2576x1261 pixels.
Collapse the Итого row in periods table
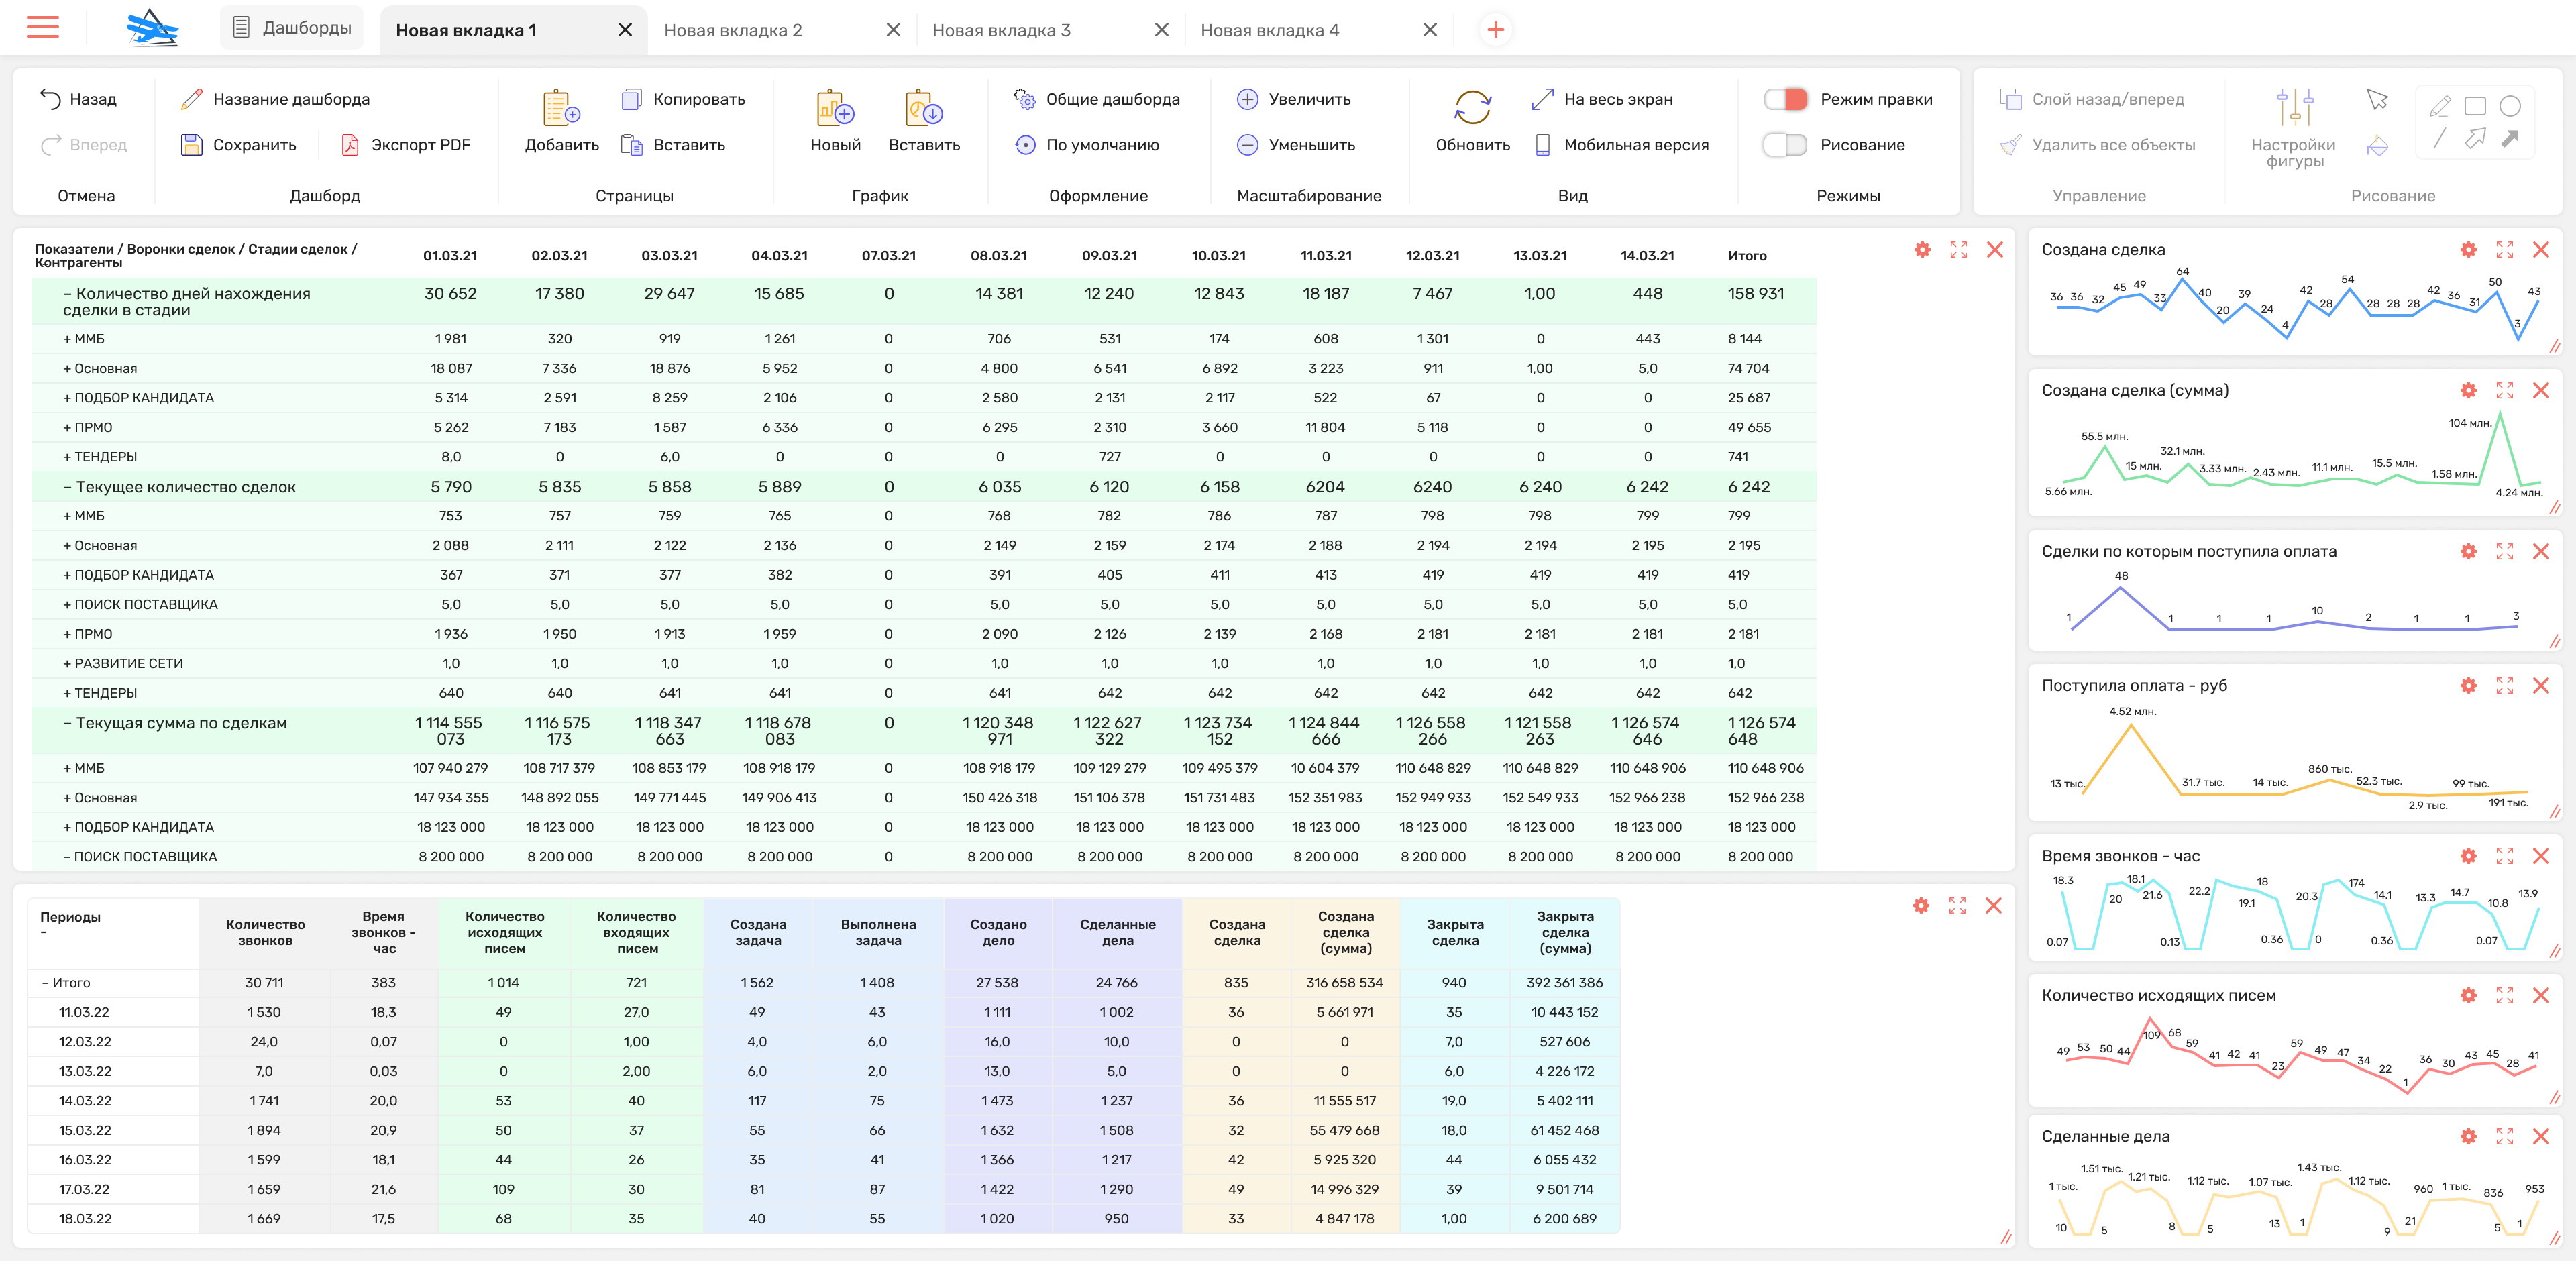click(45, 983)
